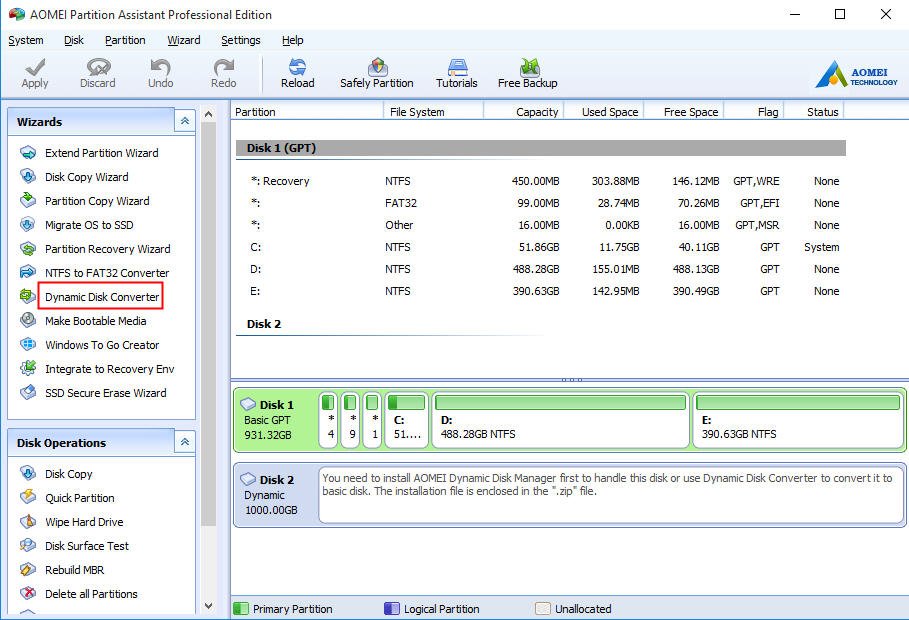Open the Help menu
Image resolution: width=909 pixels, height=620 pixels.
pos(293,40)
